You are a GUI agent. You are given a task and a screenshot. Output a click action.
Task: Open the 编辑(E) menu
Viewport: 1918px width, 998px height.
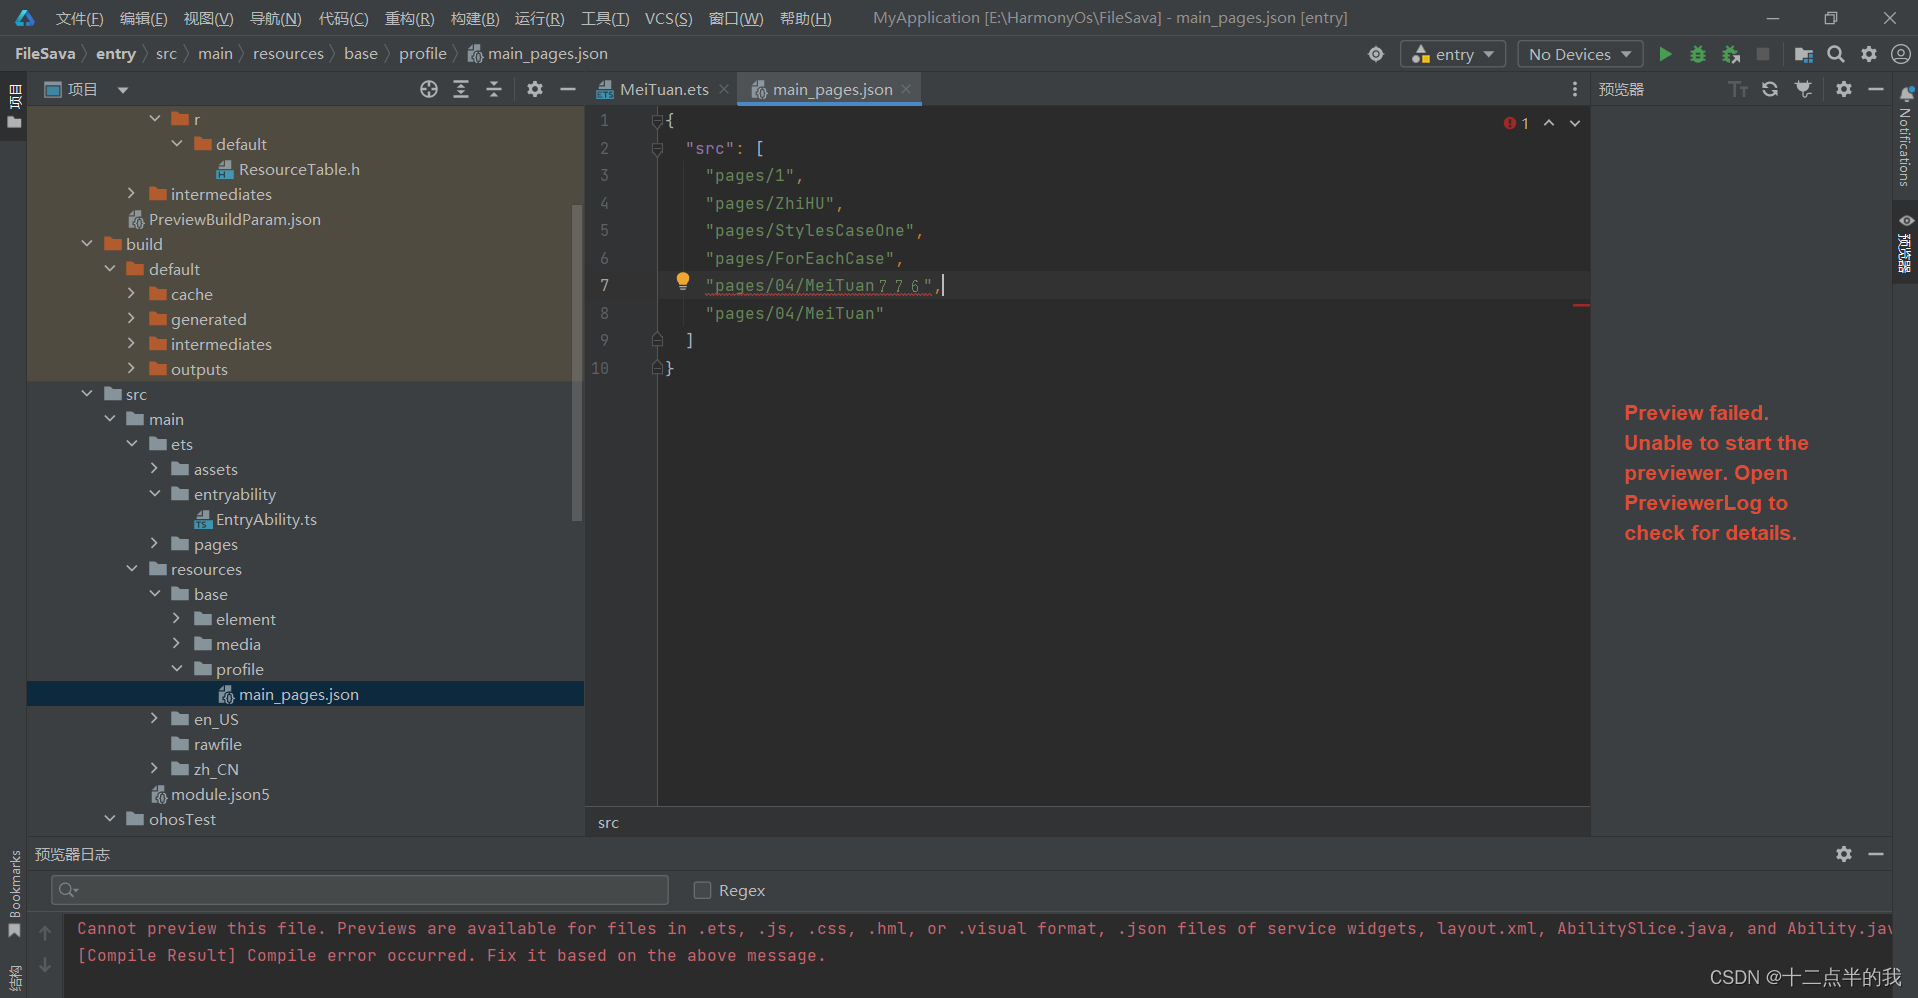(x=143, y=18)
